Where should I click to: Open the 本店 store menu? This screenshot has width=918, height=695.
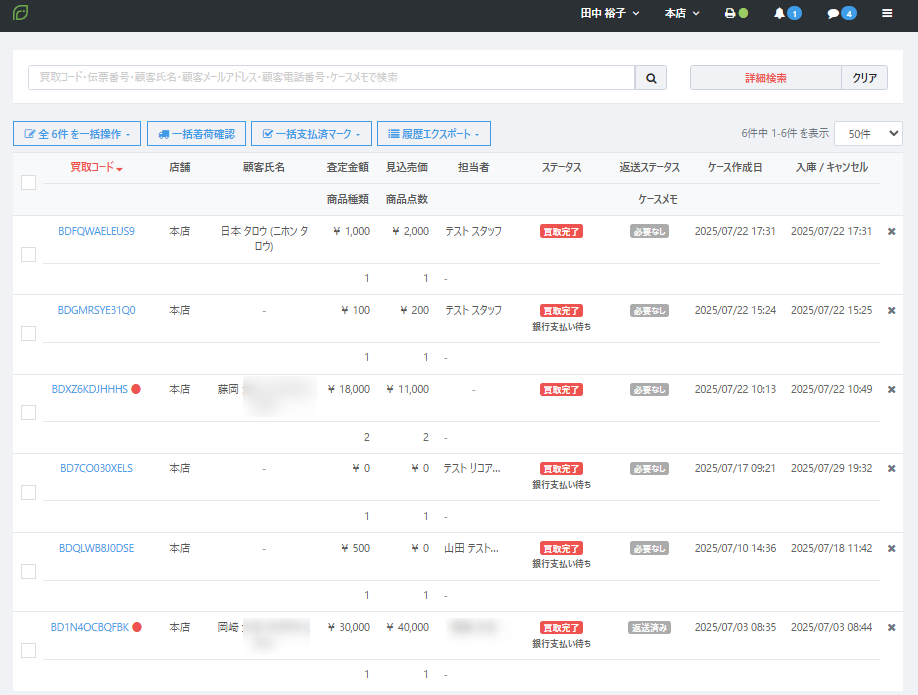tap(682, 14)
